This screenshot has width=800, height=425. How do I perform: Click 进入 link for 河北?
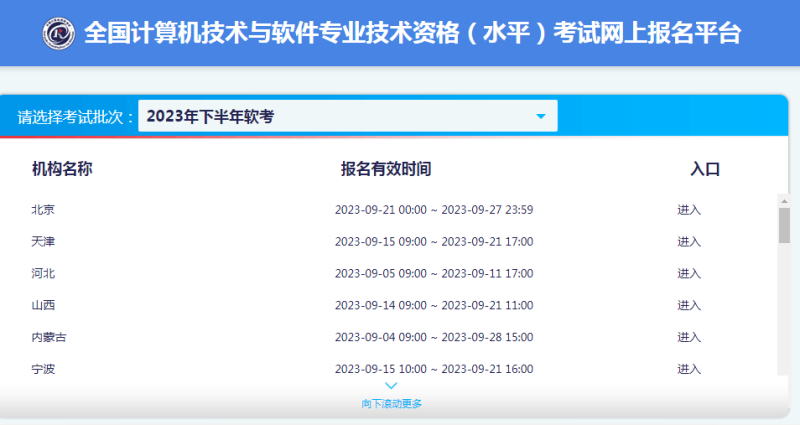tap(689, 273)
